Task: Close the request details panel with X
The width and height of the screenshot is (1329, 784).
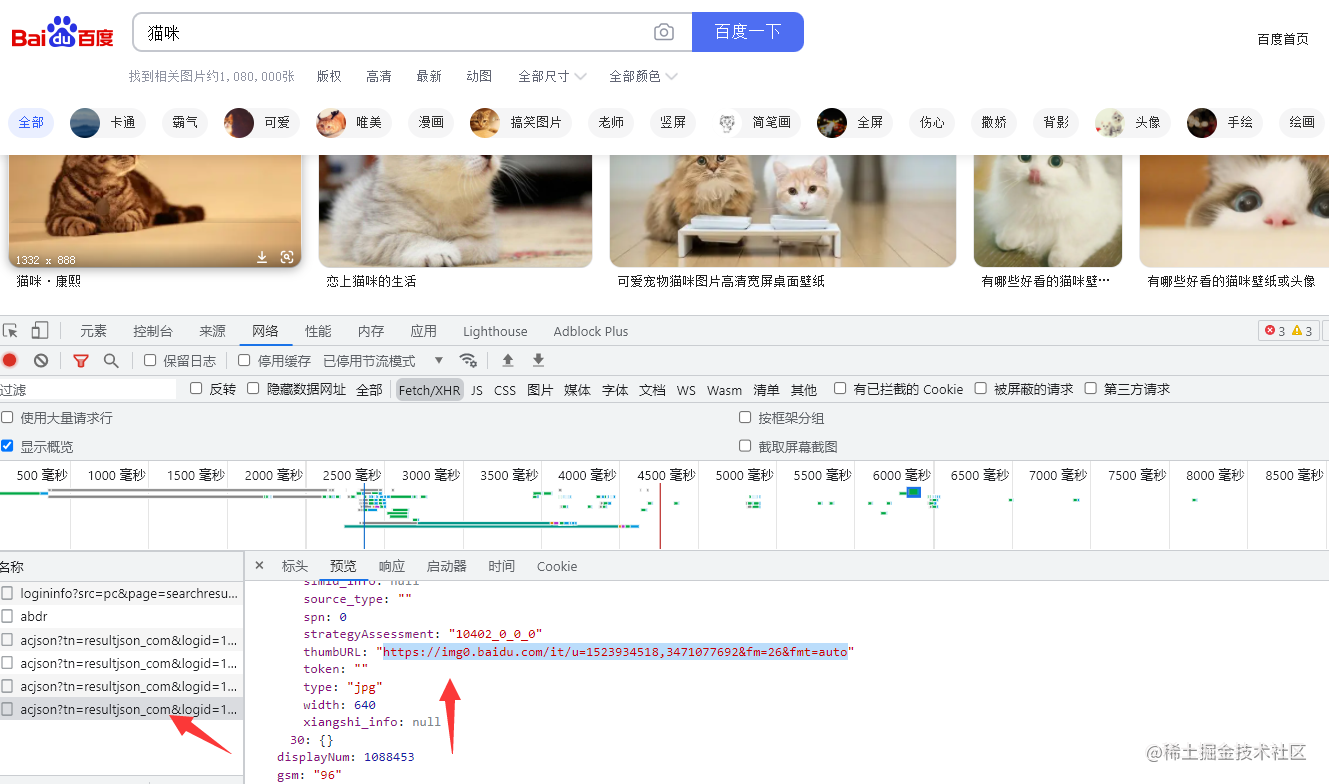Action: [x=259, y=566]
